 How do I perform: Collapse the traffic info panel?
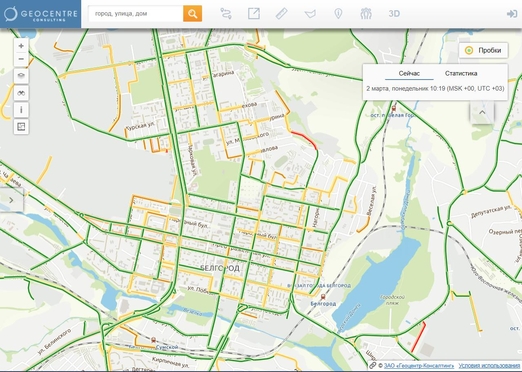click(482, 112)
